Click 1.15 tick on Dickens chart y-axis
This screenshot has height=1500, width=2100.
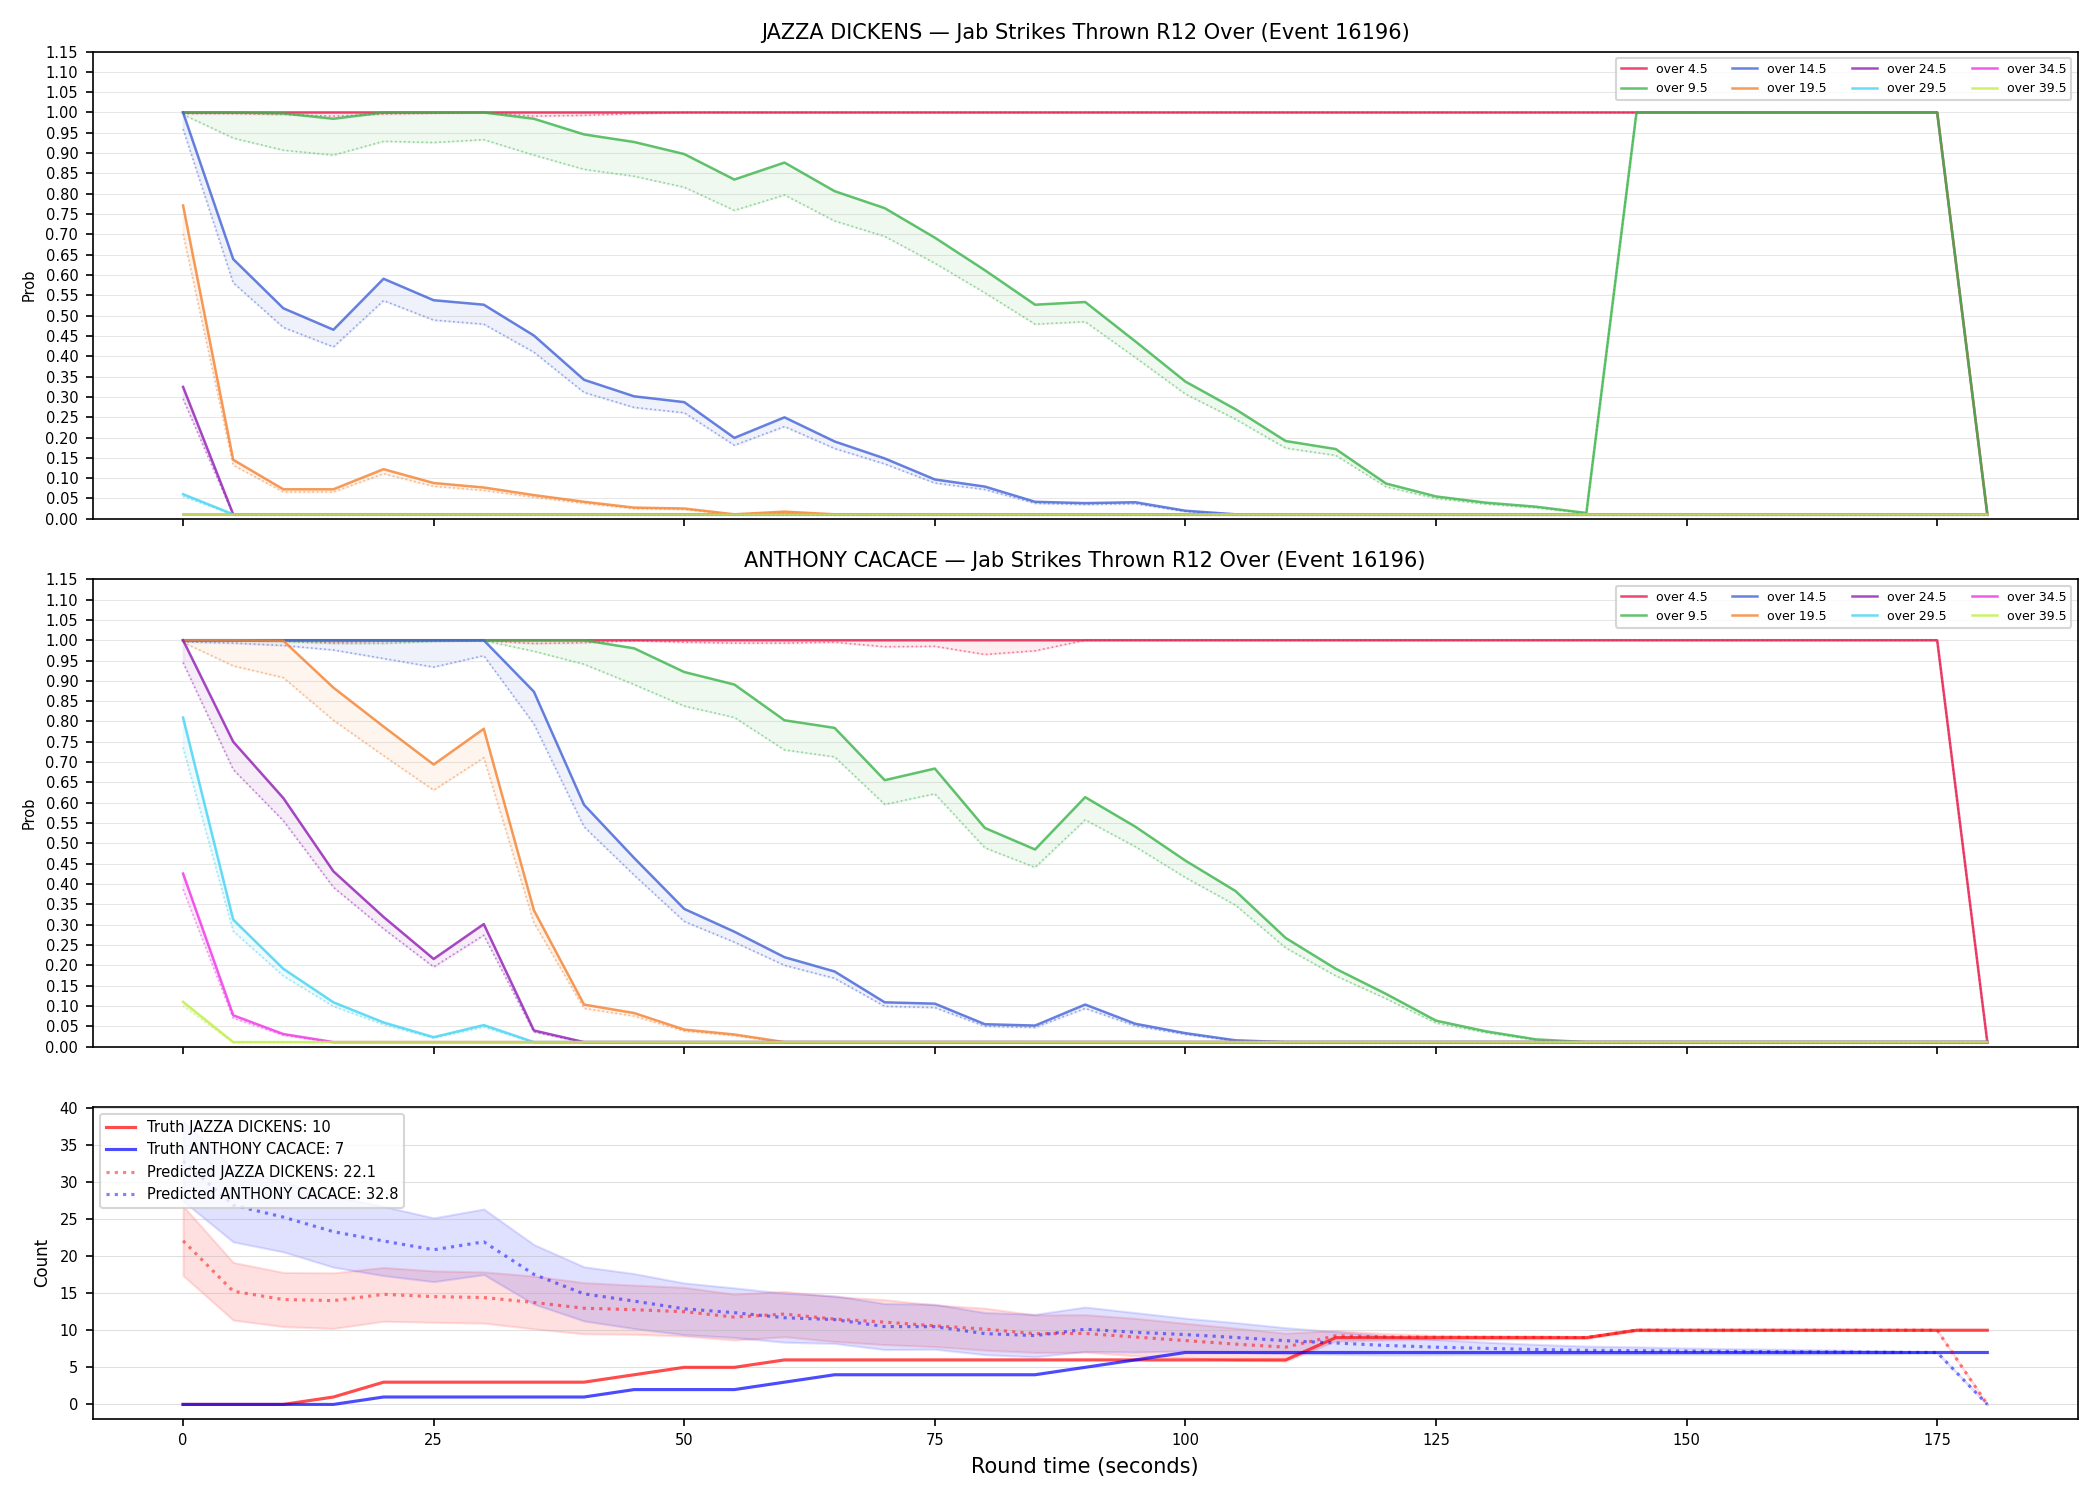pyautogui.click(x=62, y=52)
